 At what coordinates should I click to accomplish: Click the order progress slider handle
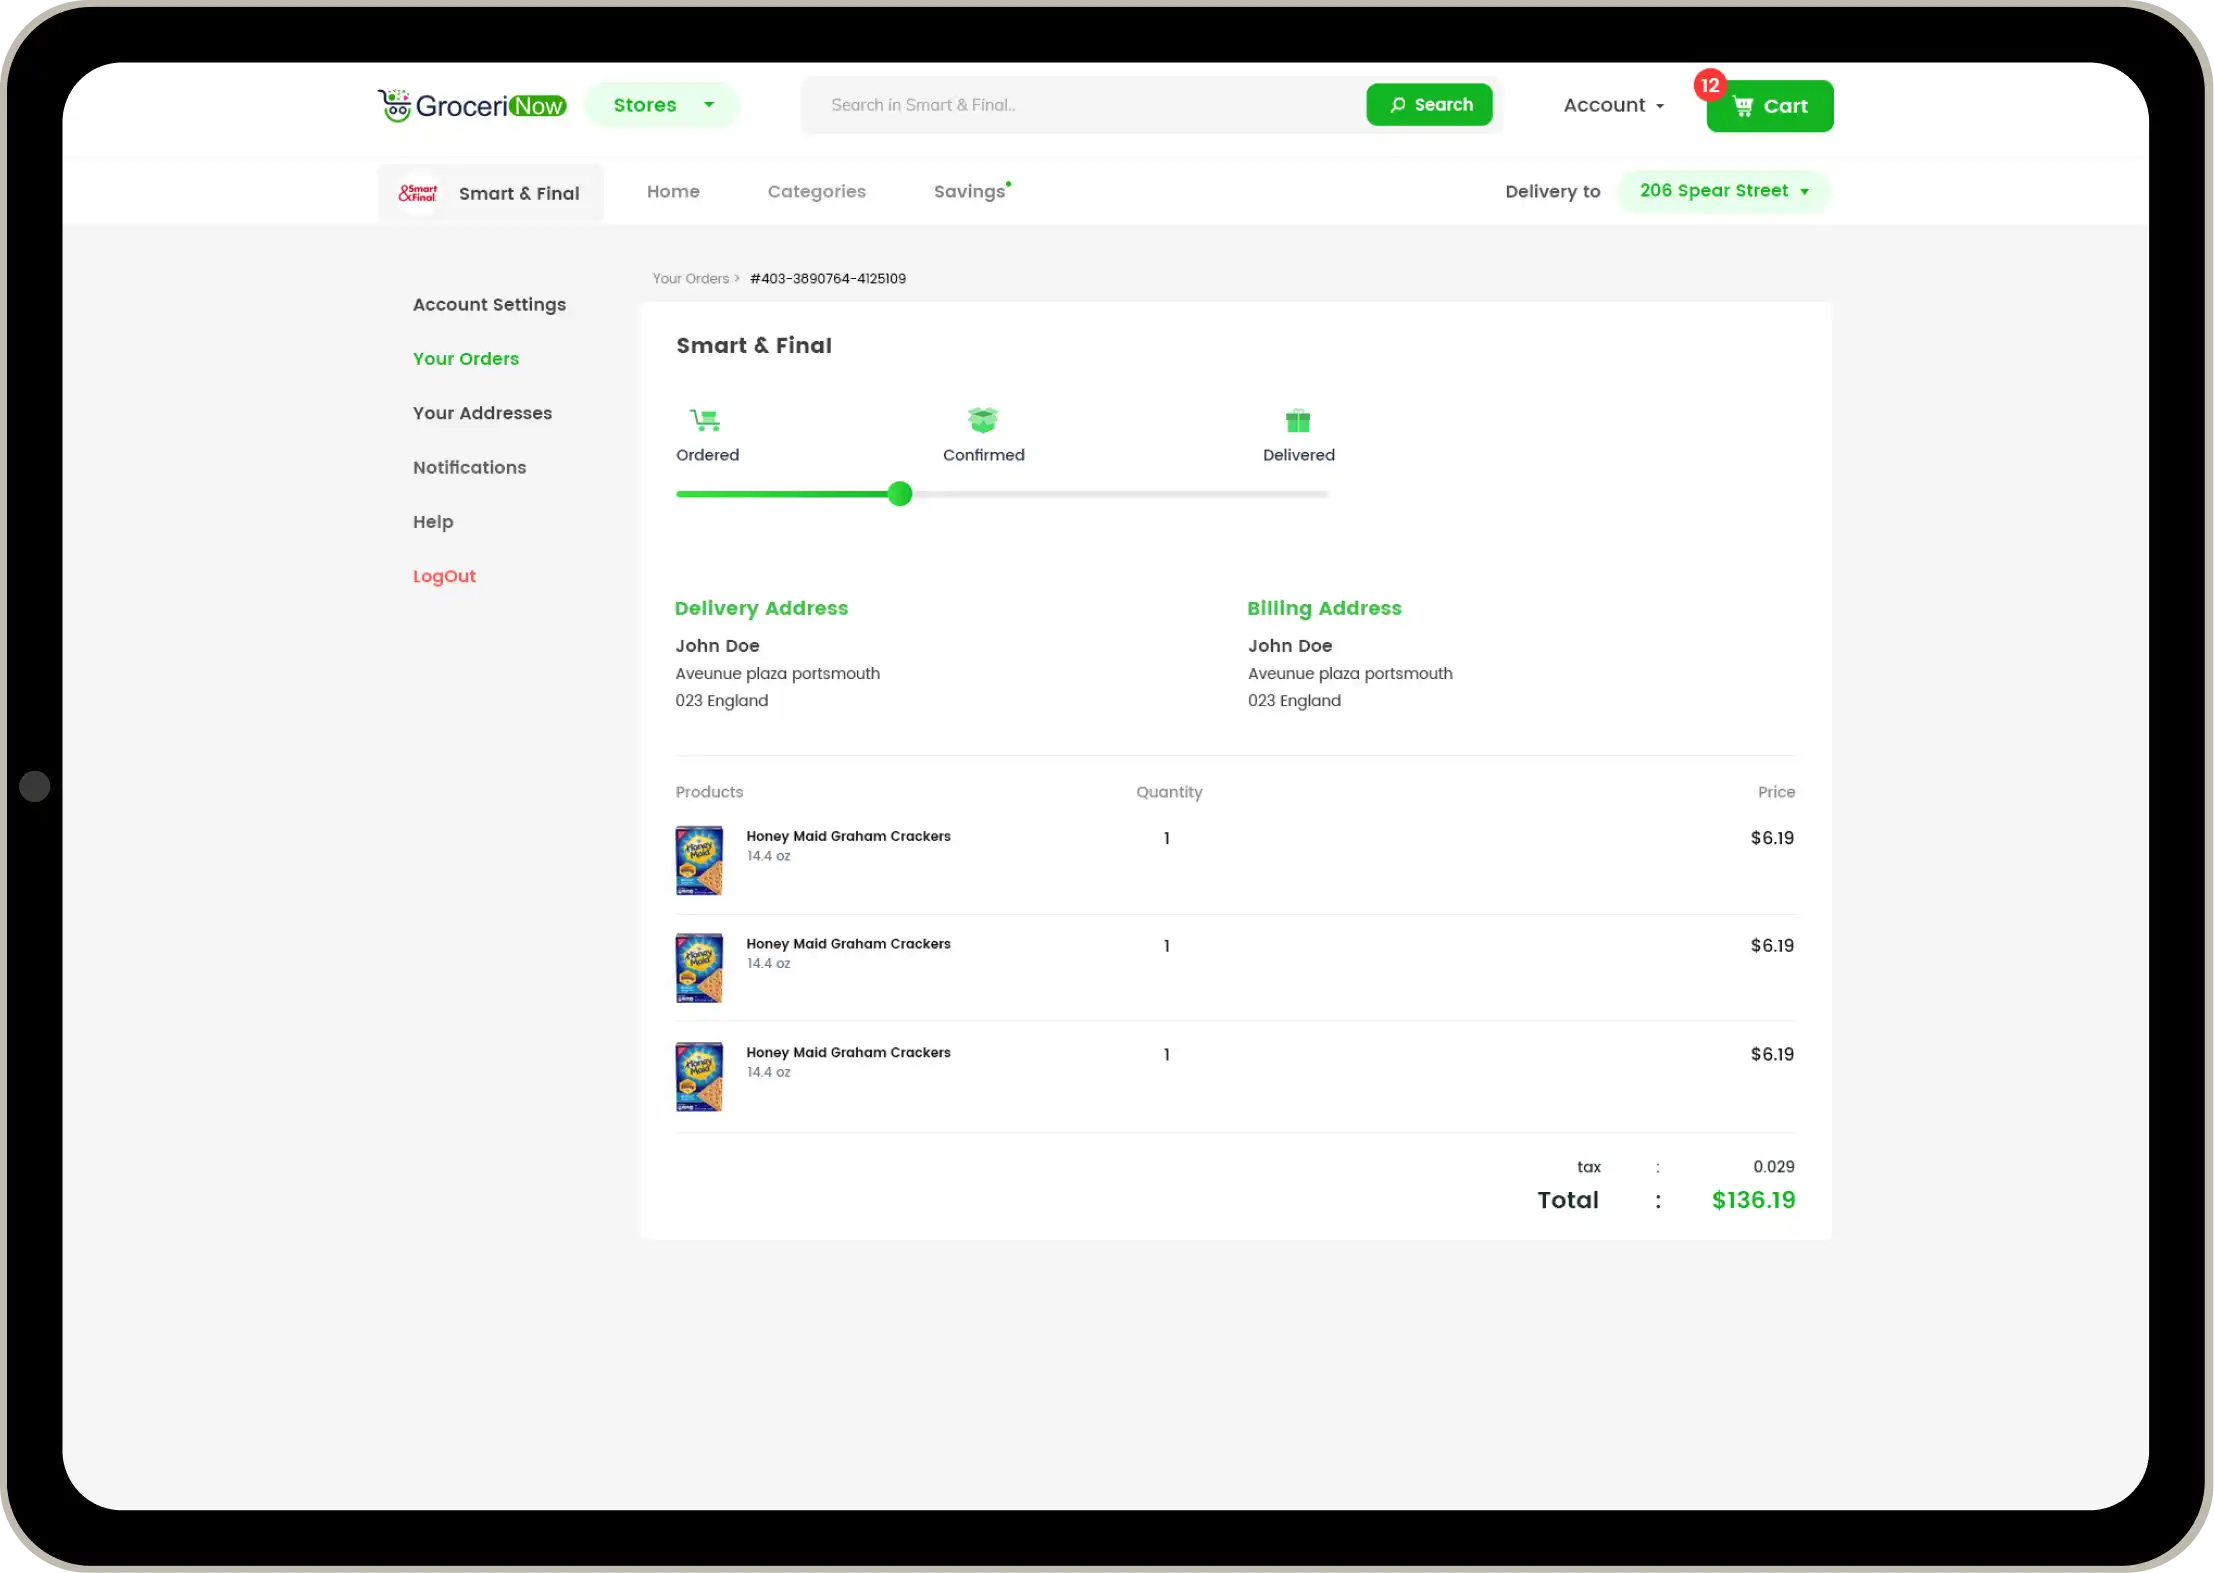click(x=900, y=493)
